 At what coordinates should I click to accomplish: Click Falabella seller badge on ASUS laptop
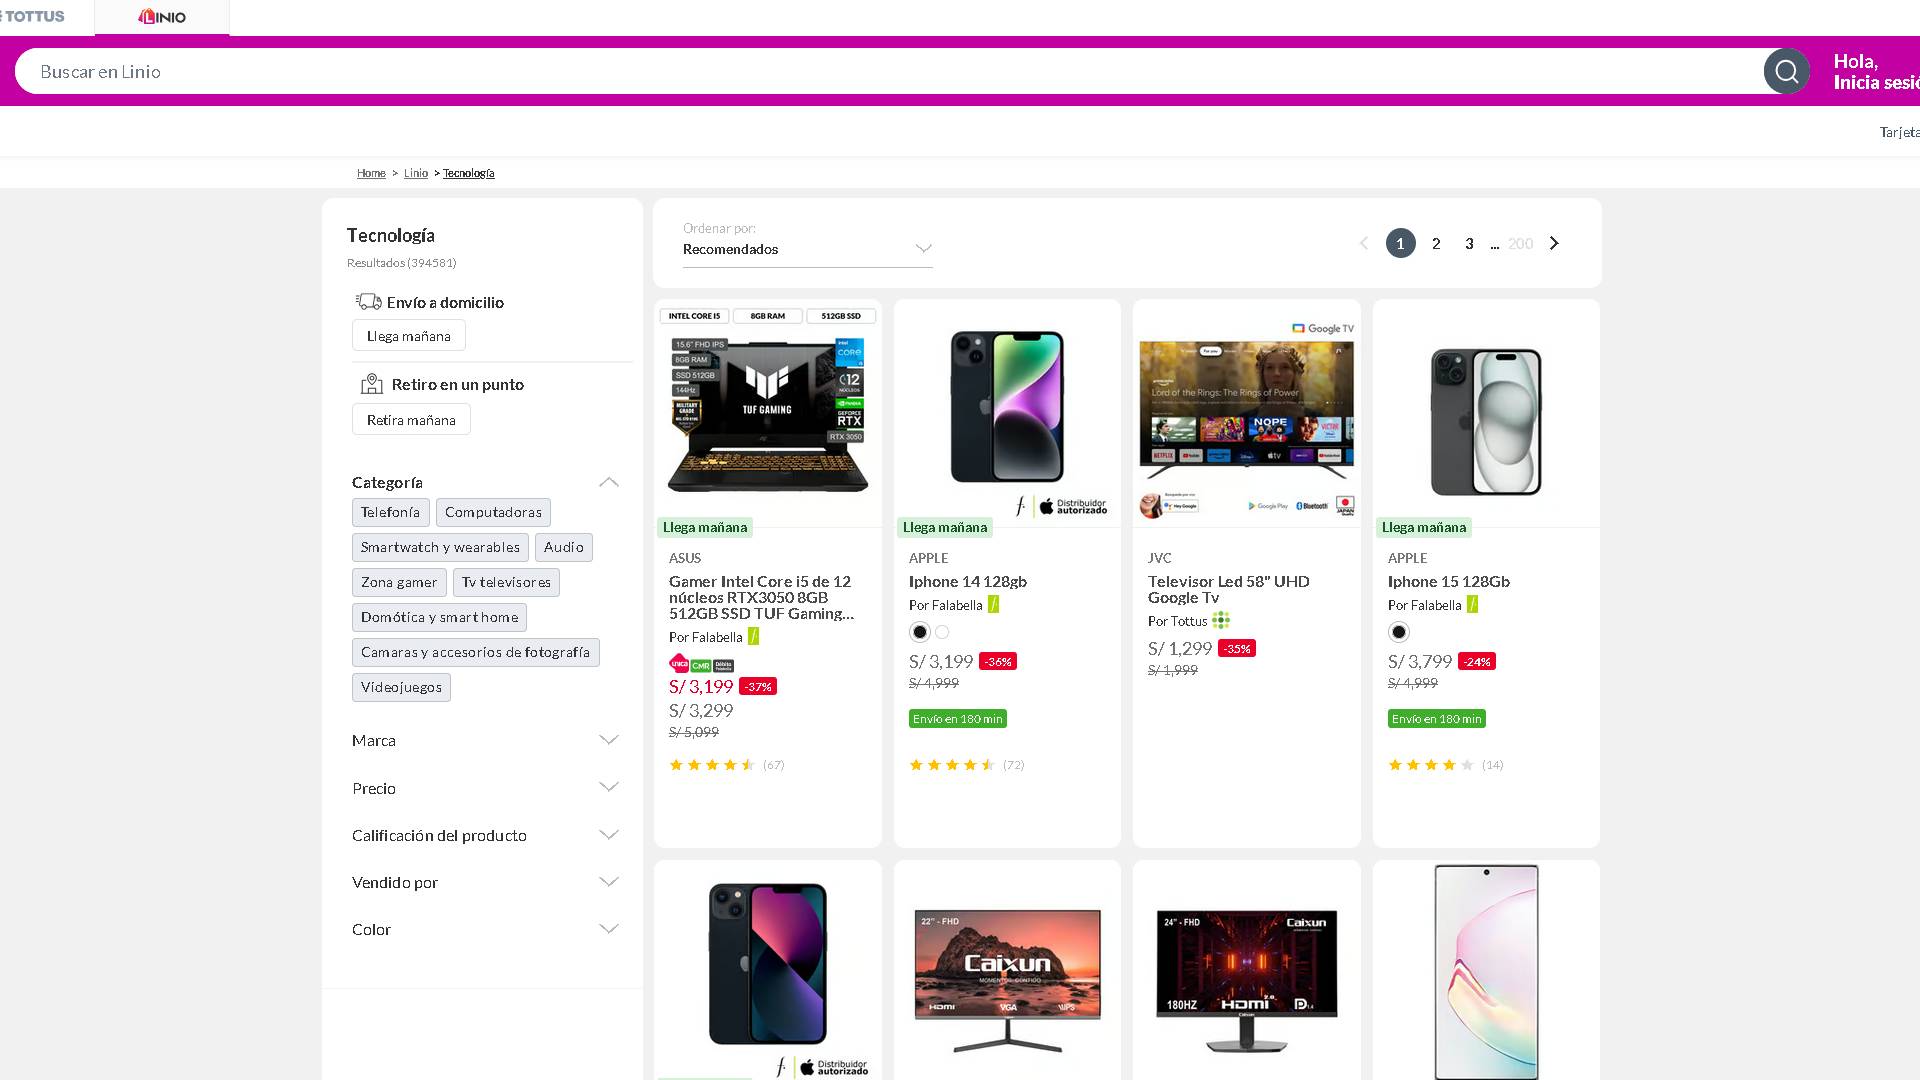click(753, 636)
